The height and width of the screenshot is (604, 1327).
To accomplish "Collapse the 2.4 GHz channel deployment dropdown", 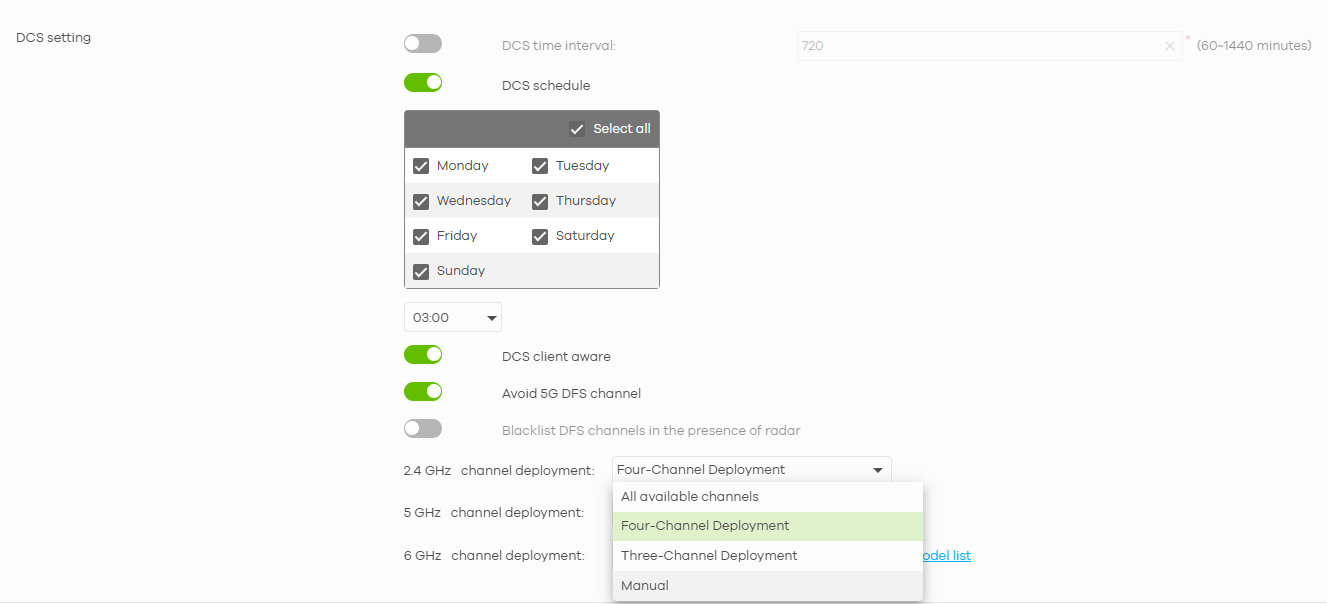I will (x=878, y=469).
